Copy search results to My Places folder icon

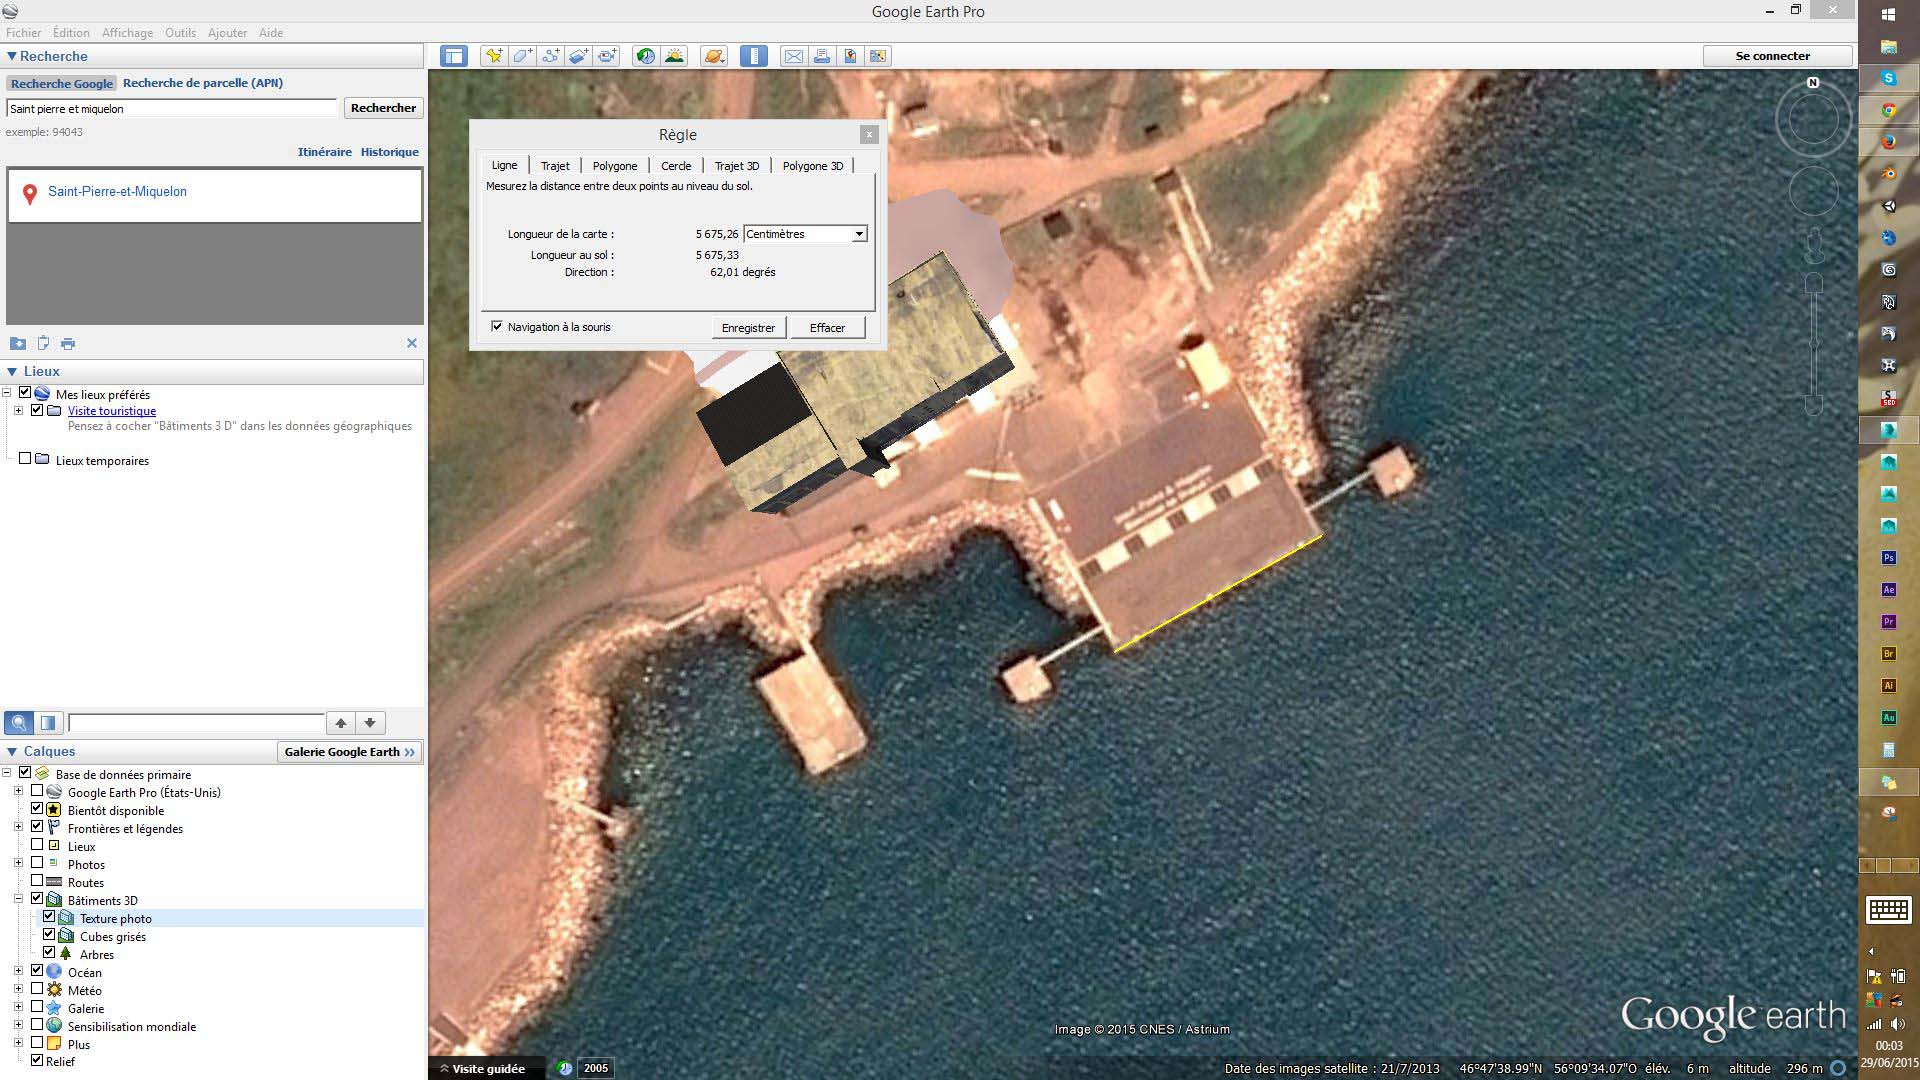(x=18, y=343)
